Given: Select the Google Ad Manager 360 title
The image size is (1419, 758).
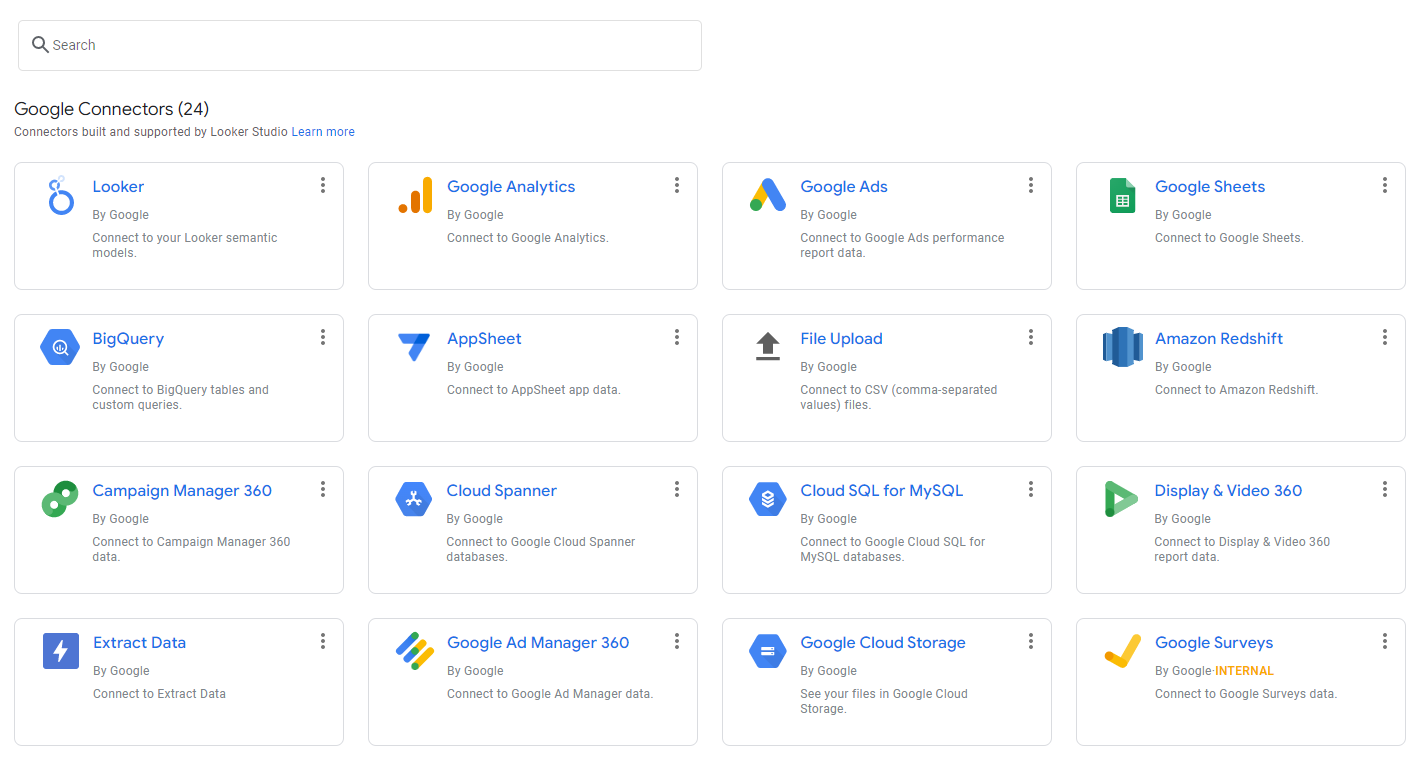Looking at the screenshot, I should click(538, 642).
